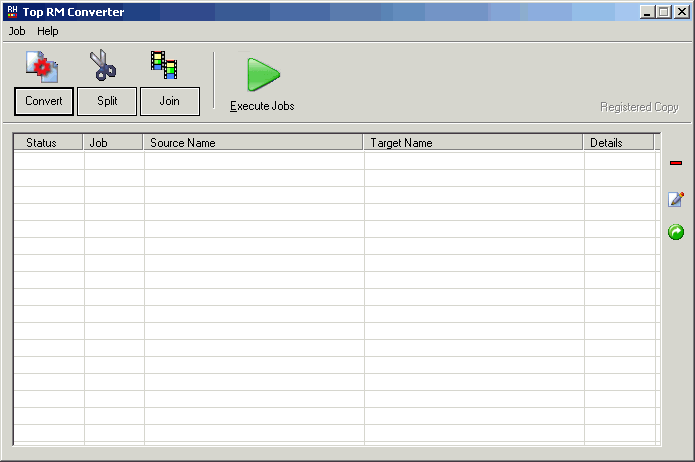Click the Join film strips icon
Viewport: 695px width, 462px height.
[x=164, y=65]
